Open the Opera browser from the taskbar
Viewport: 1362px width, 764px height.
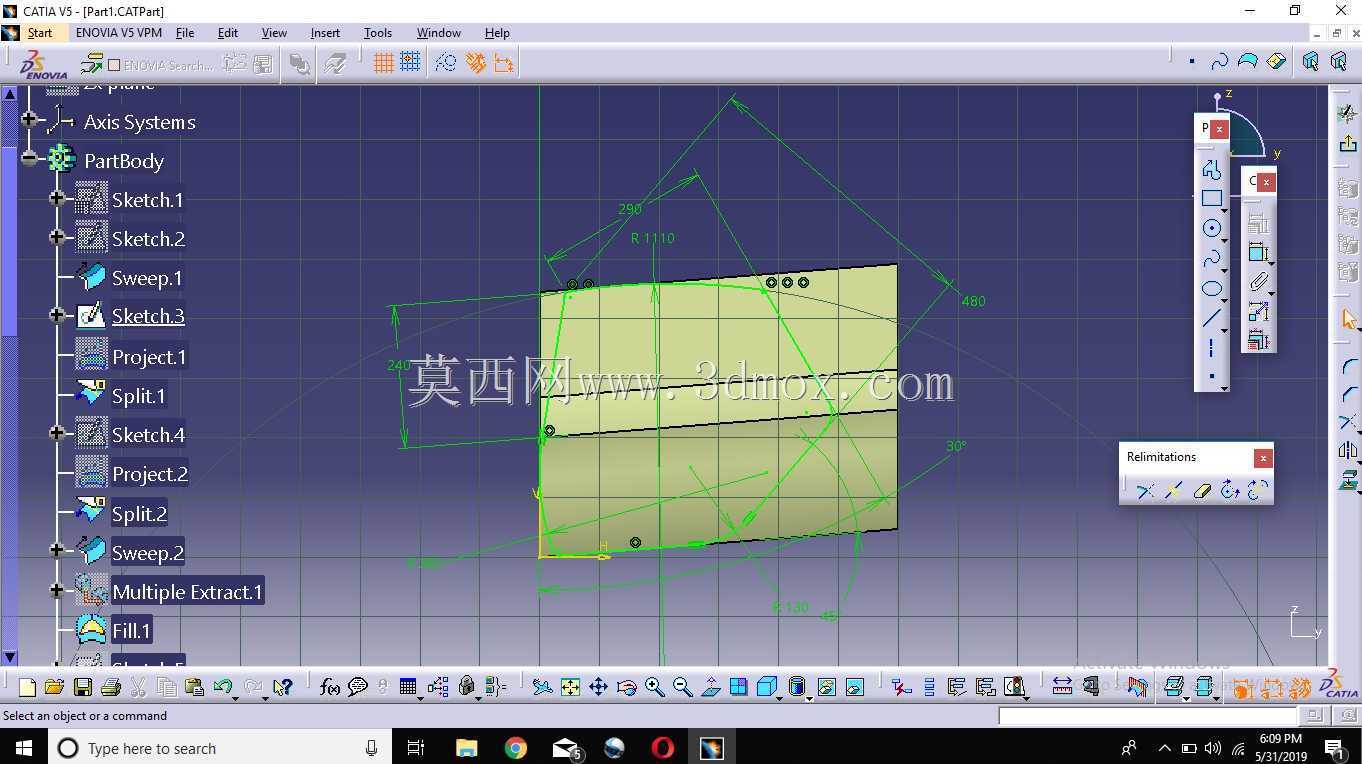662,748
